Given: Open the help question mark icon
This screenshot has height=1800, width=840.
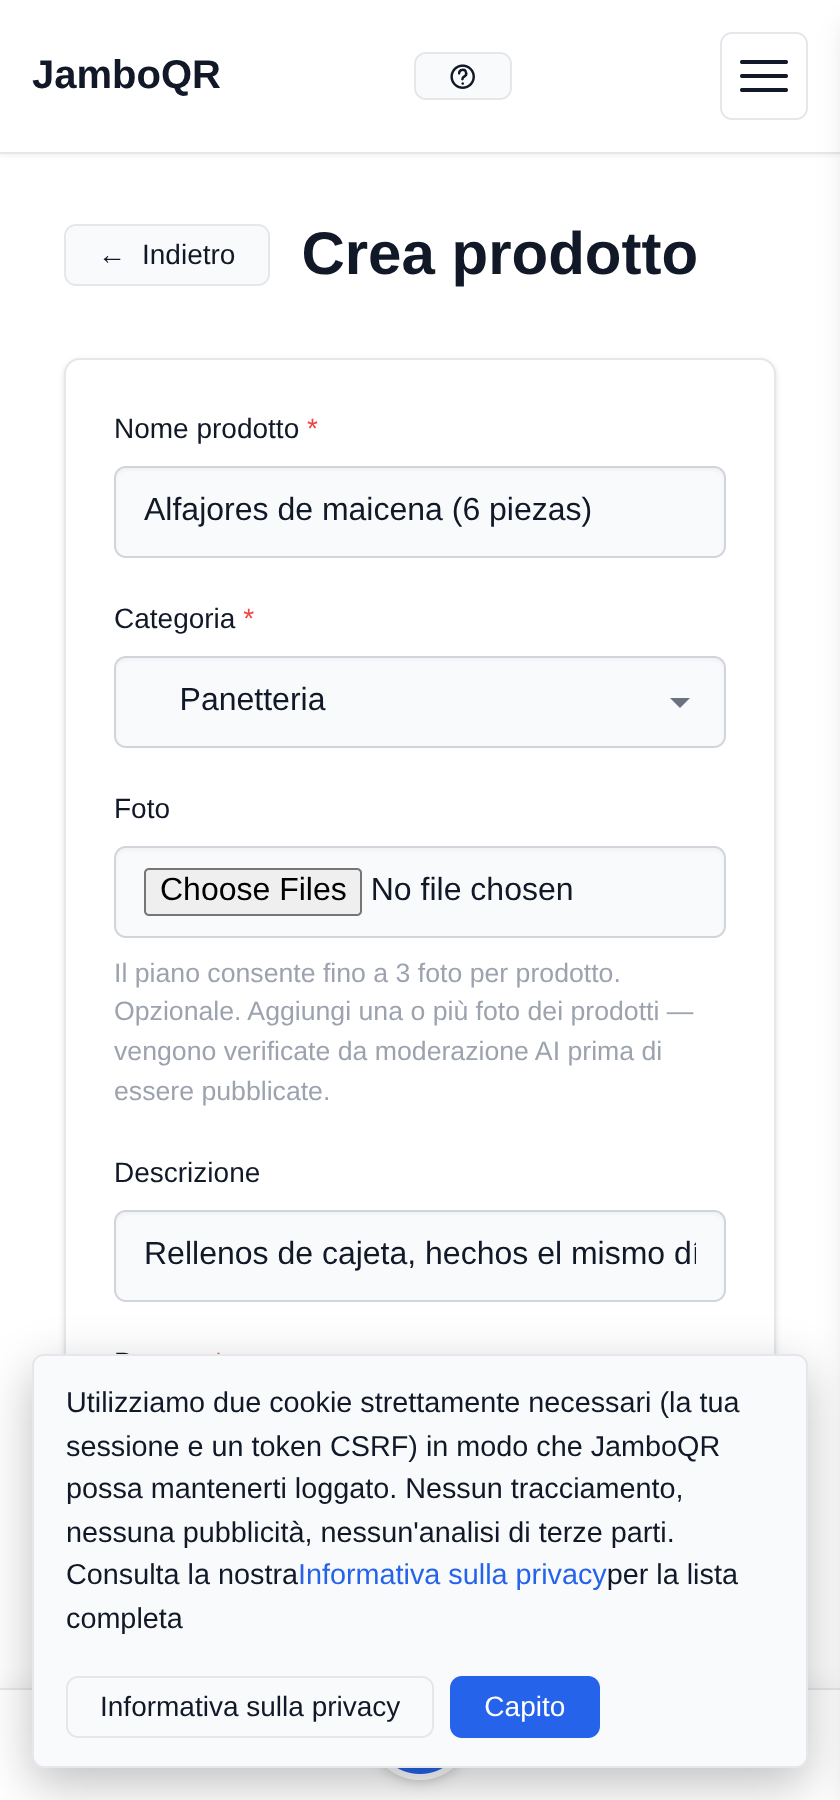Looking at the screenshot, I should (463, 76).
